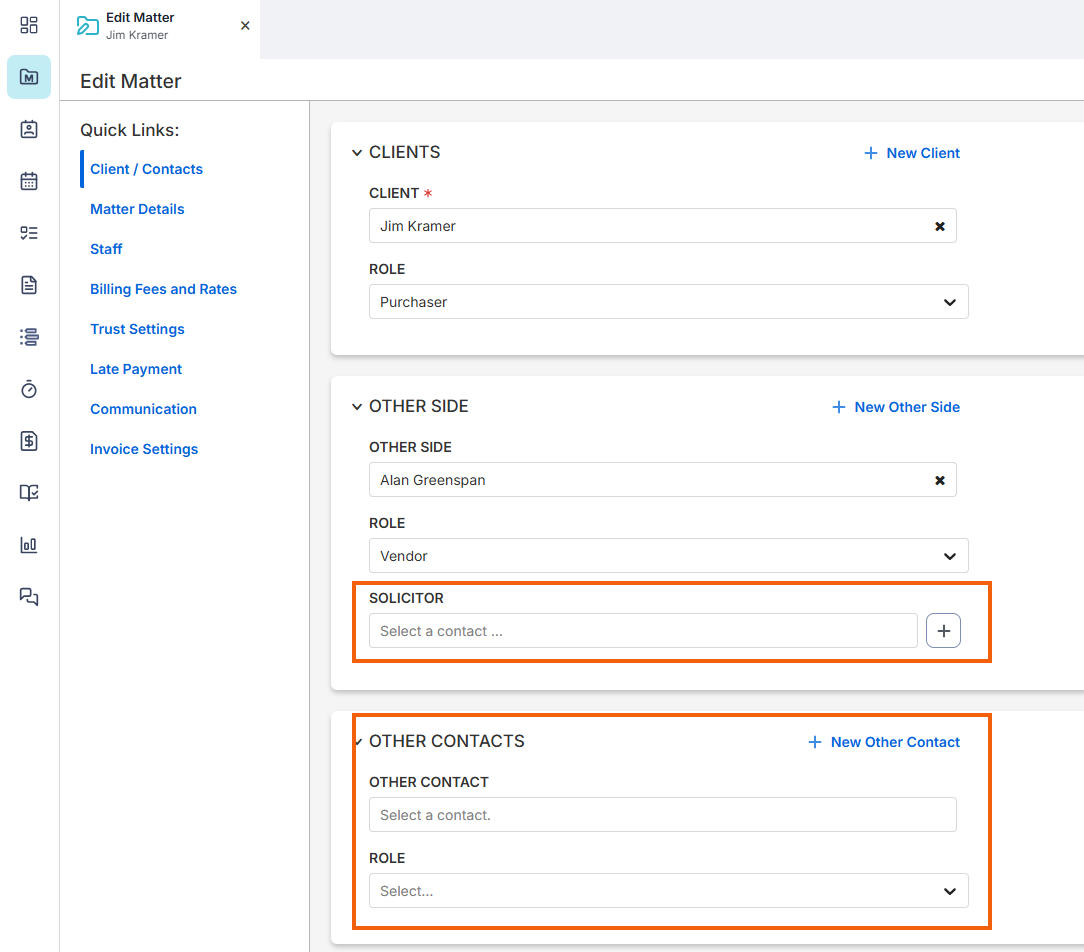Select the Matters icon in sidebar

coord(29,77)
